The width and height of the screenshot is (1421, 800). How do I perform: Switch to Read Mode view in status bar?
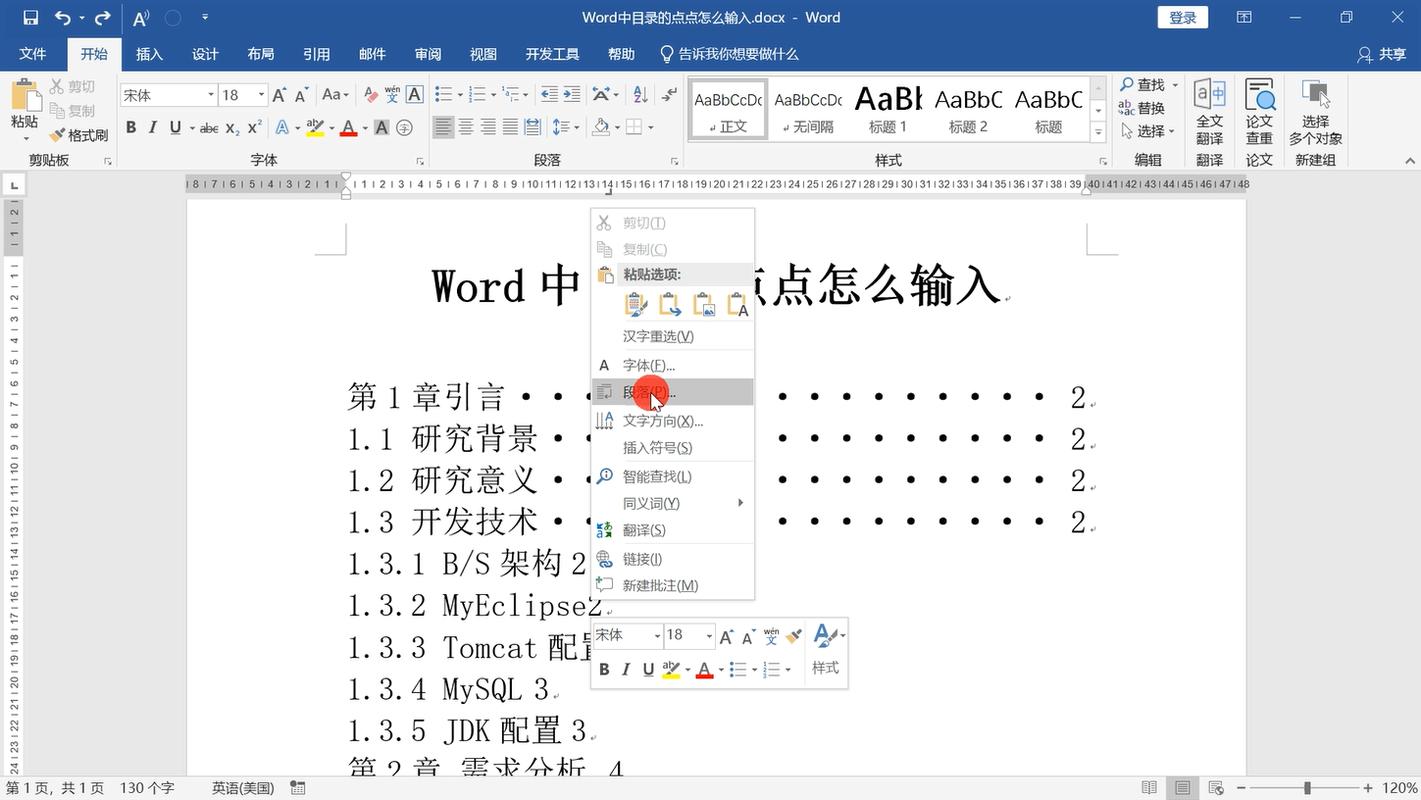pyautogui.click(x=1150, y=788)
